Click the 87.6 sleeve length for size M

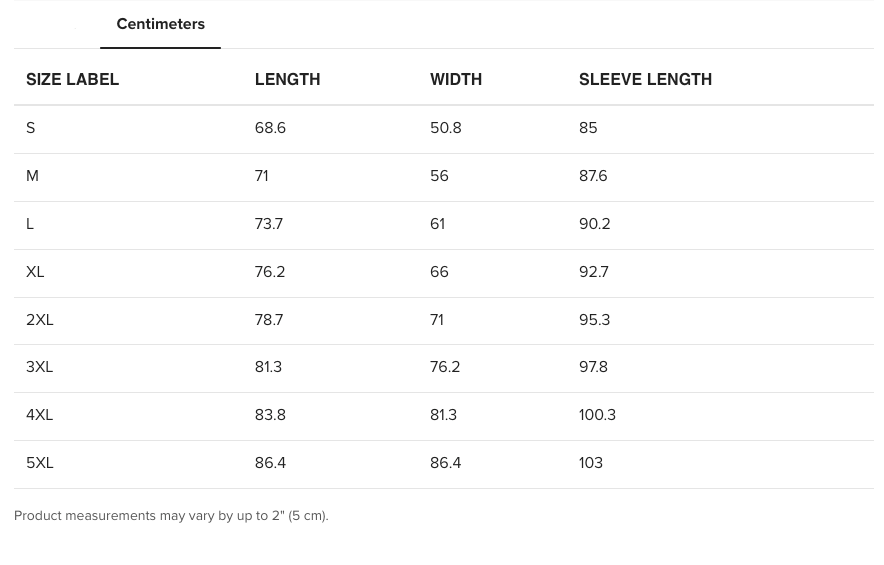point(593,176)
